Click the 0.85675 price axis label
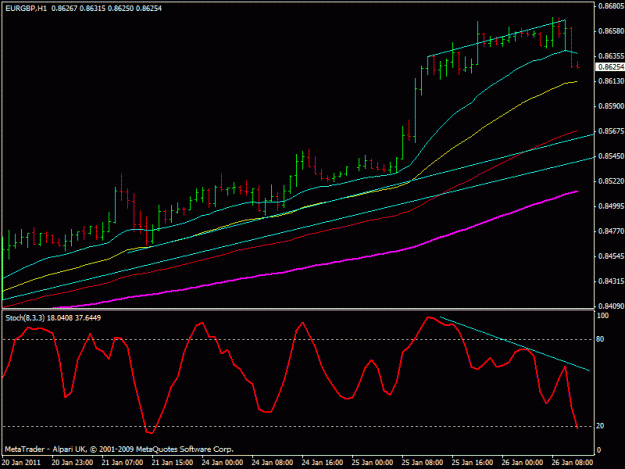The image size is (625, 469). coord(611,131)
